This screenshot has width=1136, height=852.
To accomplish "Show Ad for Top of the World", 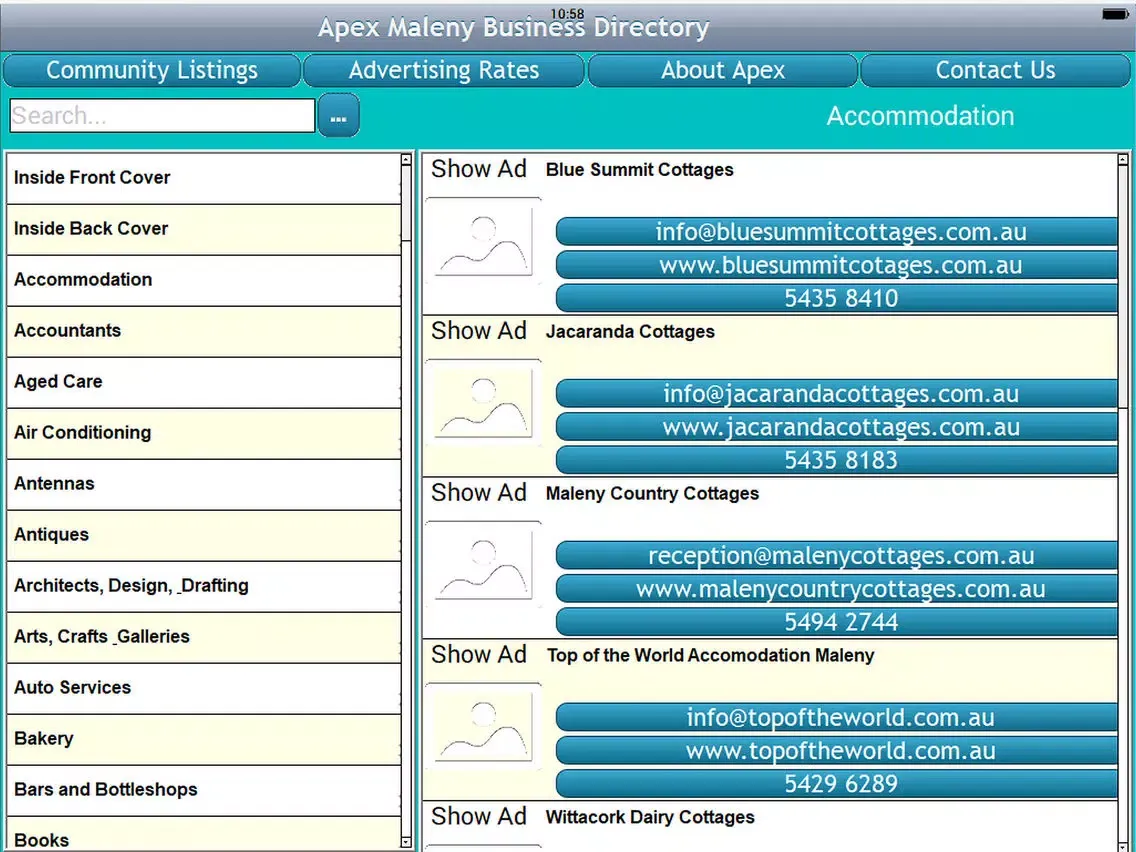I will click(x=479, y=654).
